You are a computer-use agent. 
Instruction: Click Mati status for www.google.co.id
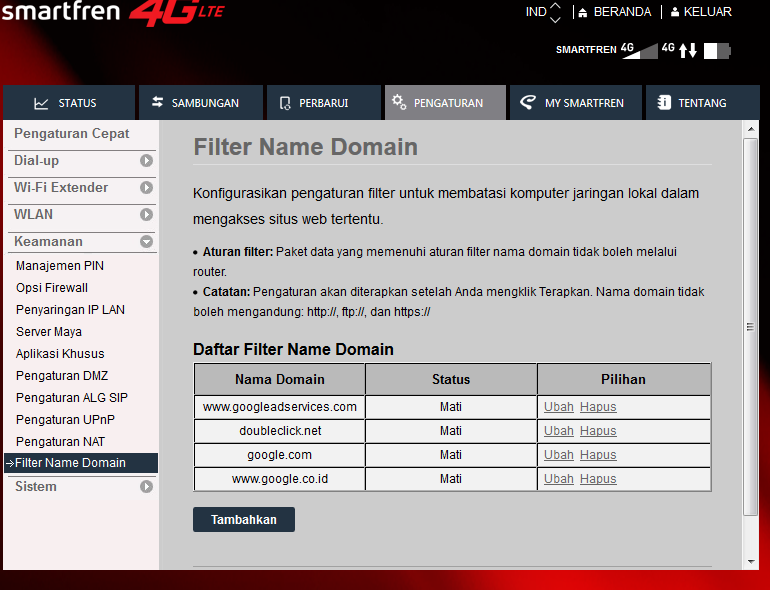click(451, 478)
